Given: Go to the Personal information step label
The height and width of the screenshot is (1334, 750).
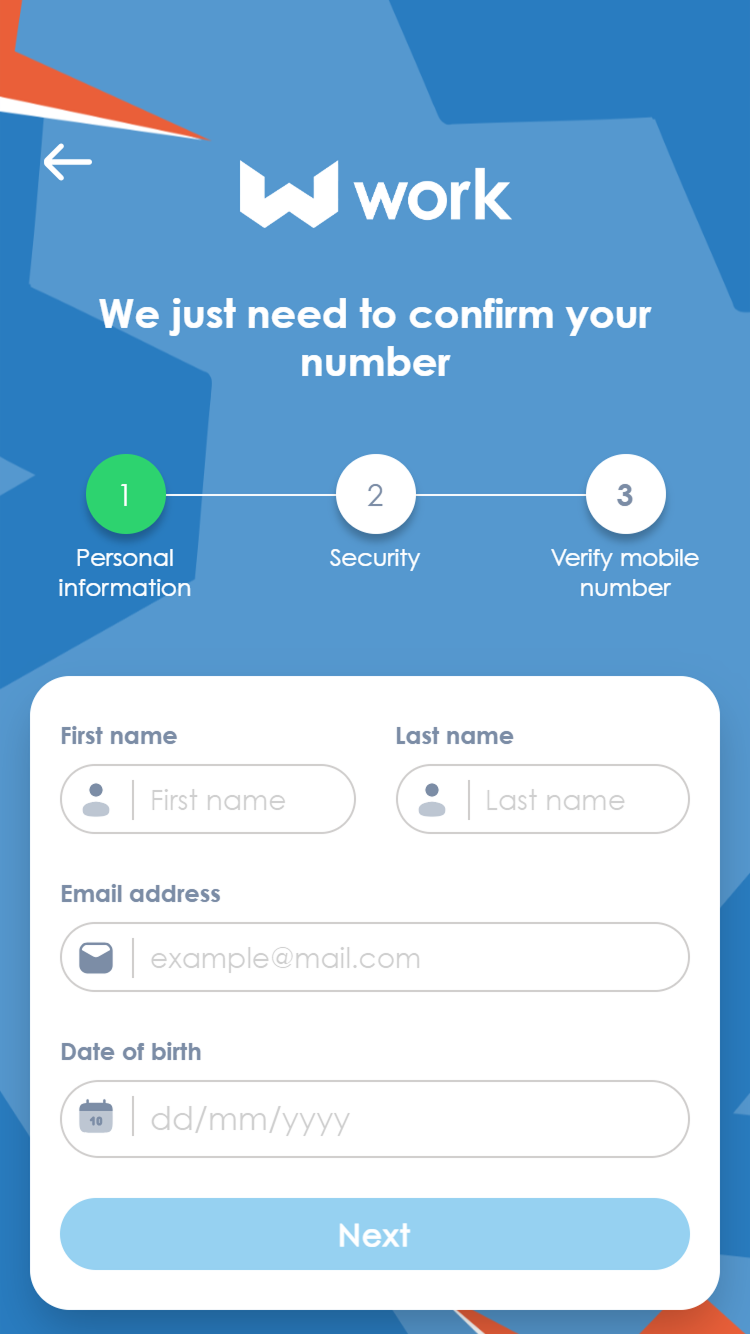Looking at the screenshot, I should (125, 573).
